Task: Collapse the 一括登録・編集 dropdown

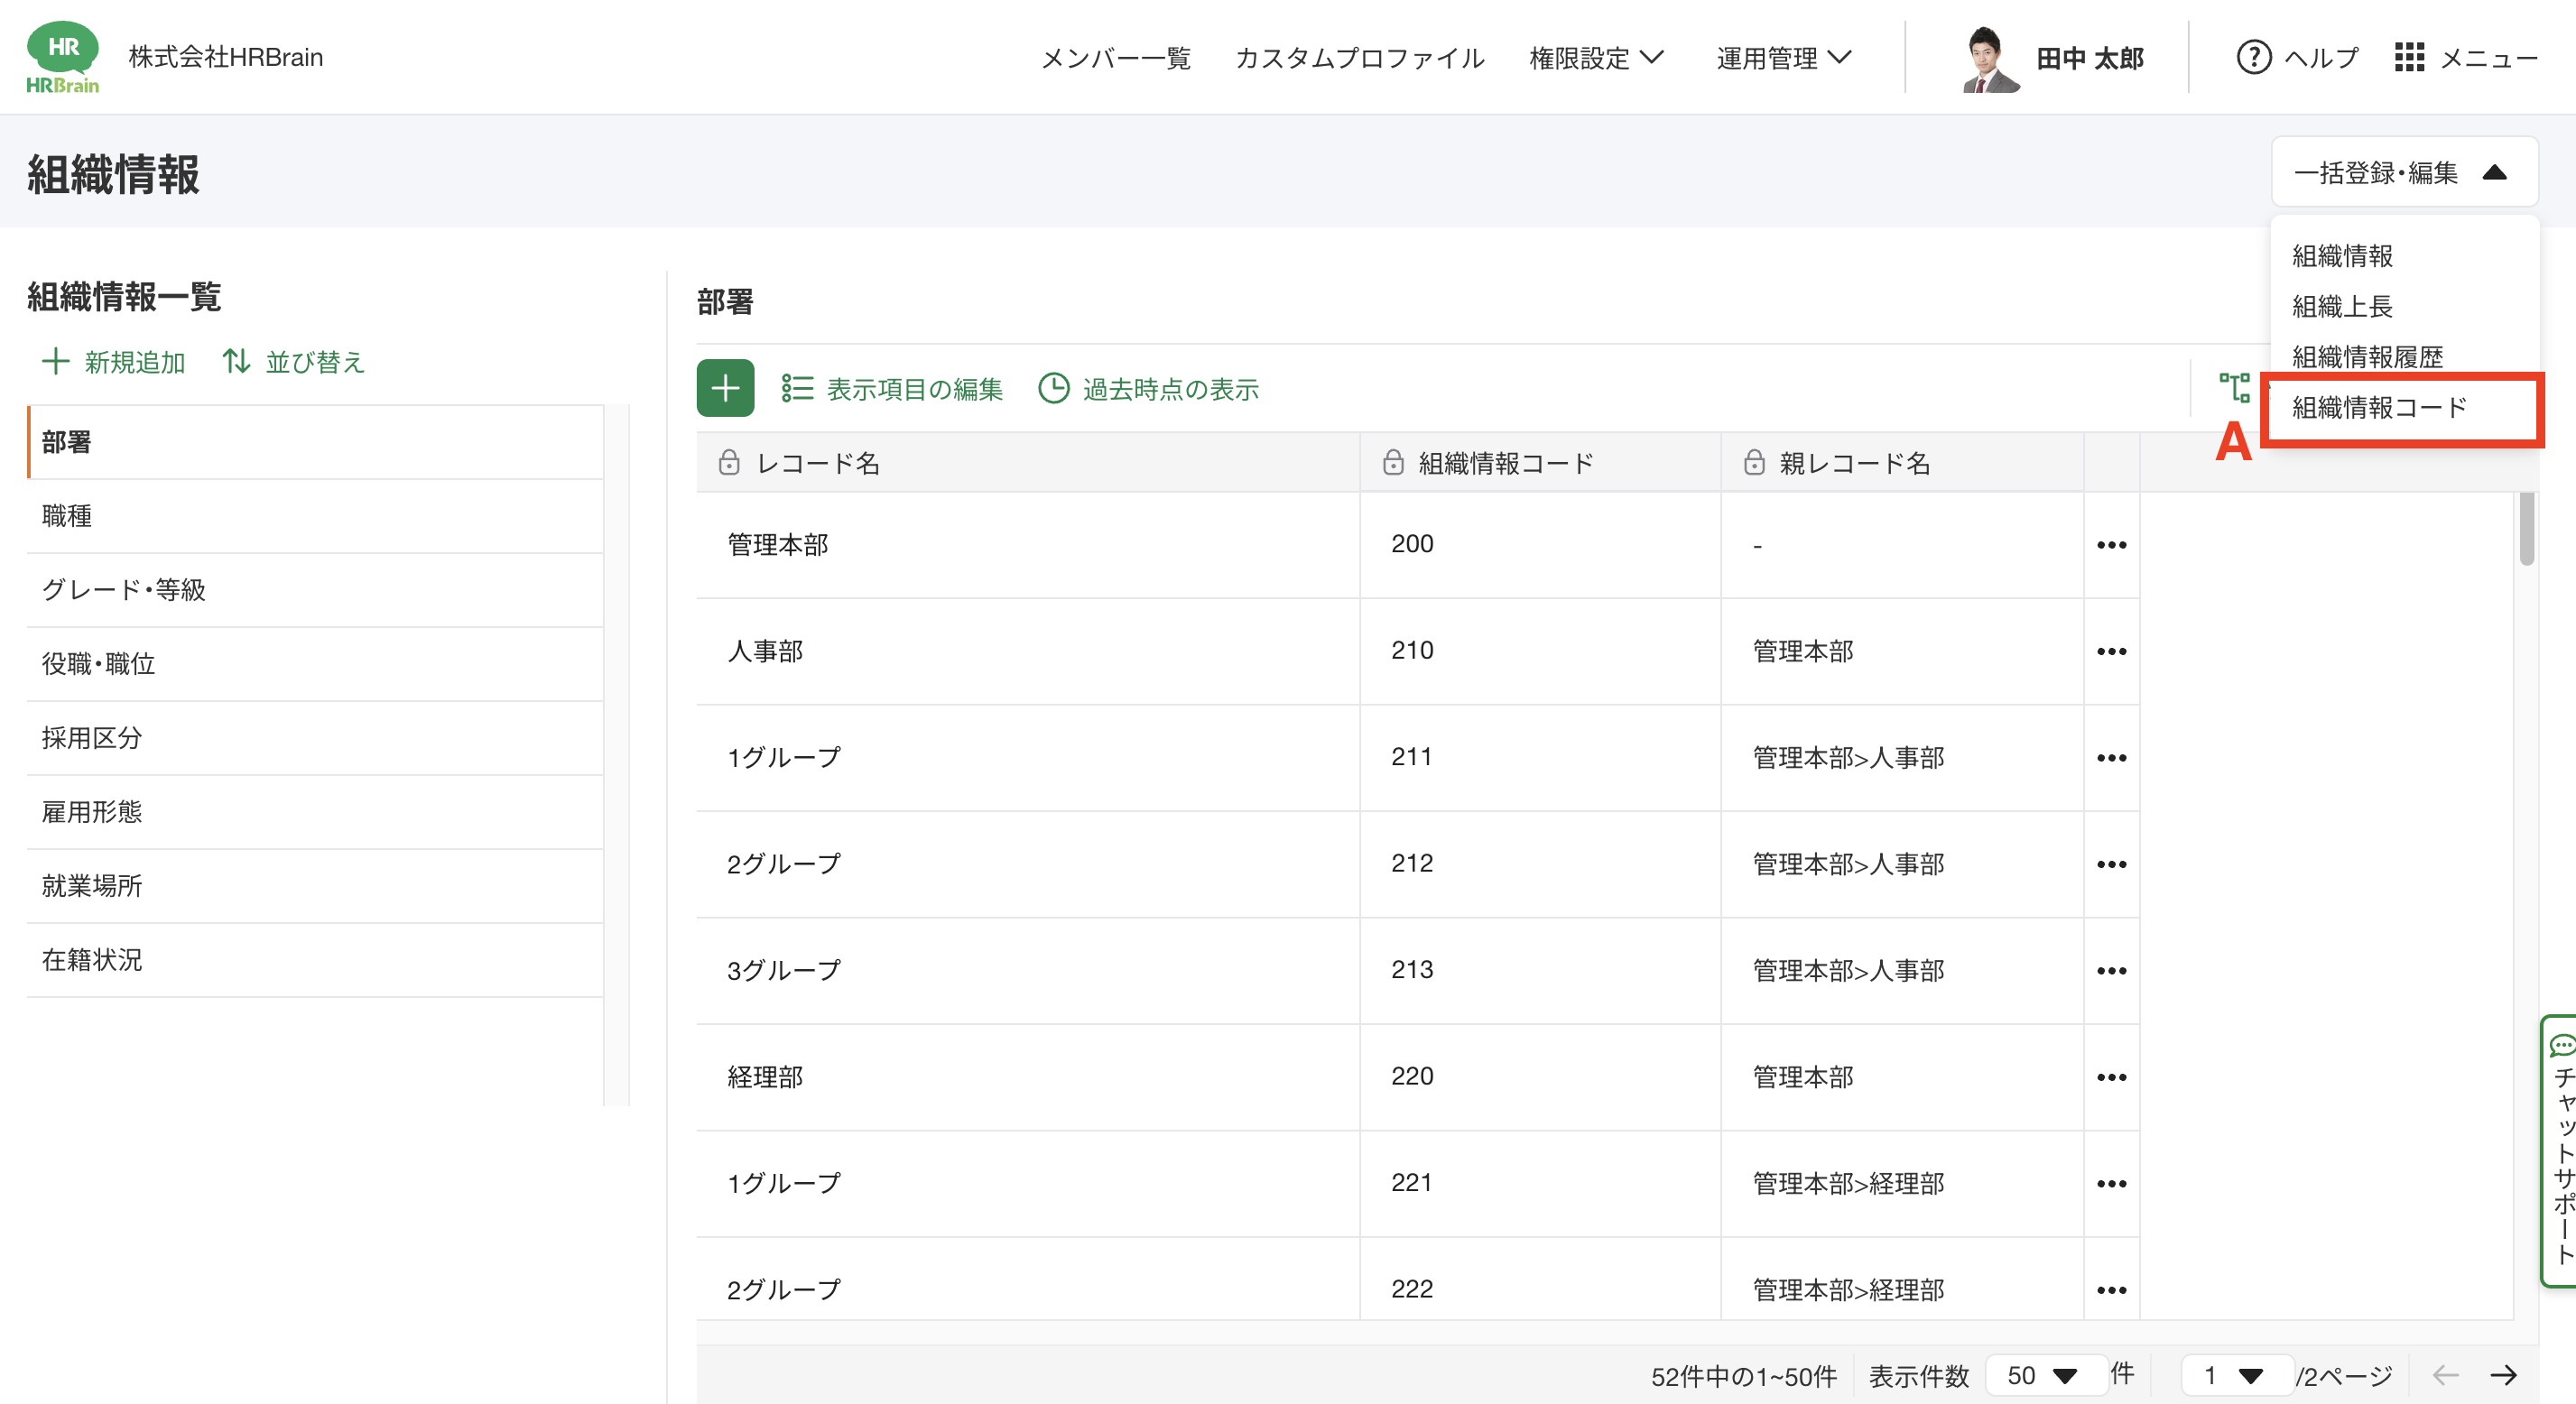Action: point(2404,172)
